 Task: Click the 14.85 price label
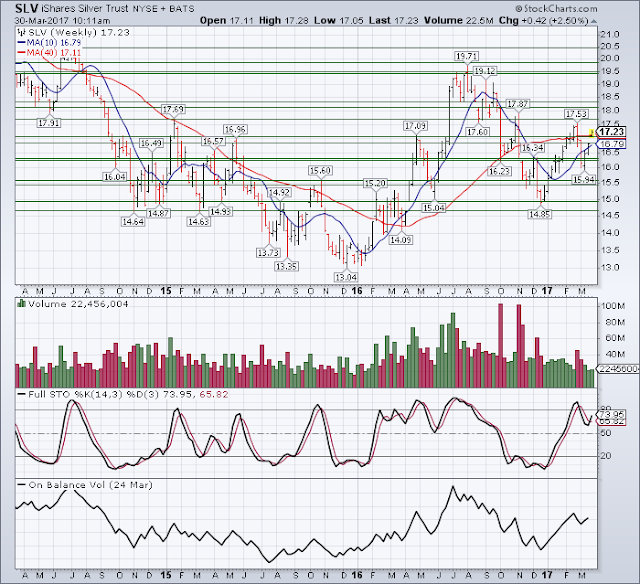[540, 214]
